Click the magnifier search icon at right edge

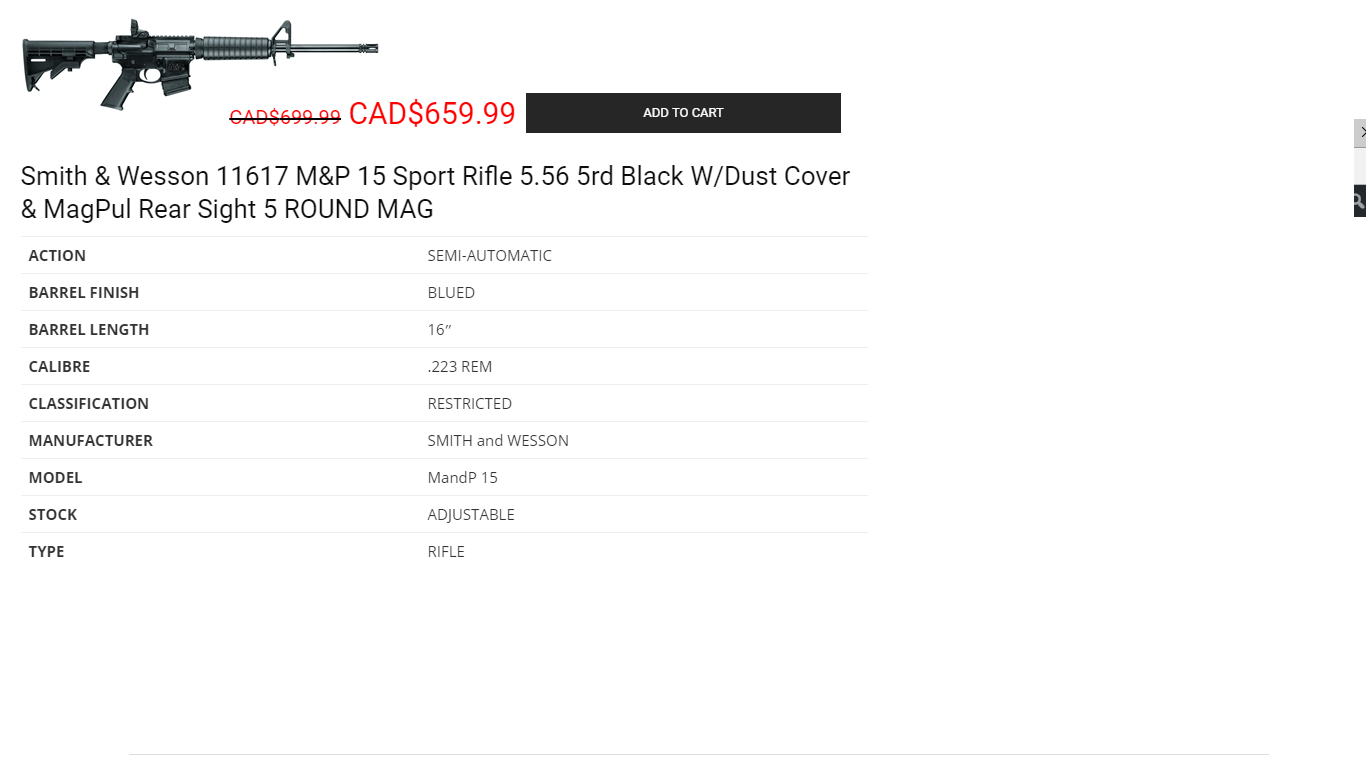1359,201
